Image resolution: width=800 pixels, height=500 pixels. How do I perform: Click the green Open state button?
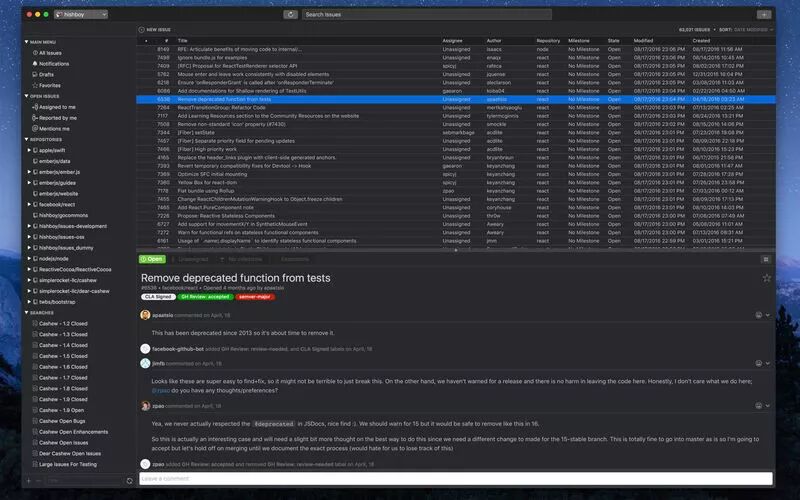coord(152,259)
